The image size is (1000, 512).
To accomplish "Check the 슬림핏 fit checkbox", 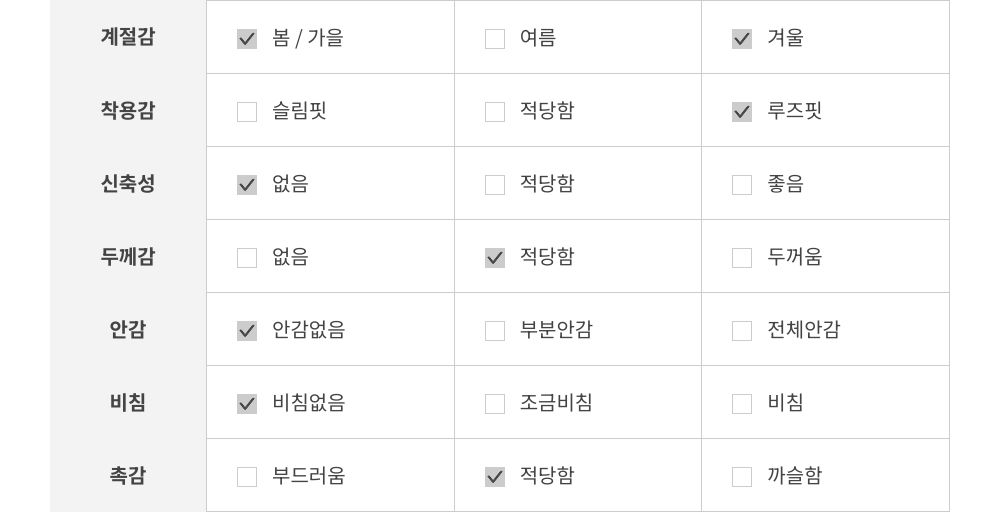I will coord(247,112).
